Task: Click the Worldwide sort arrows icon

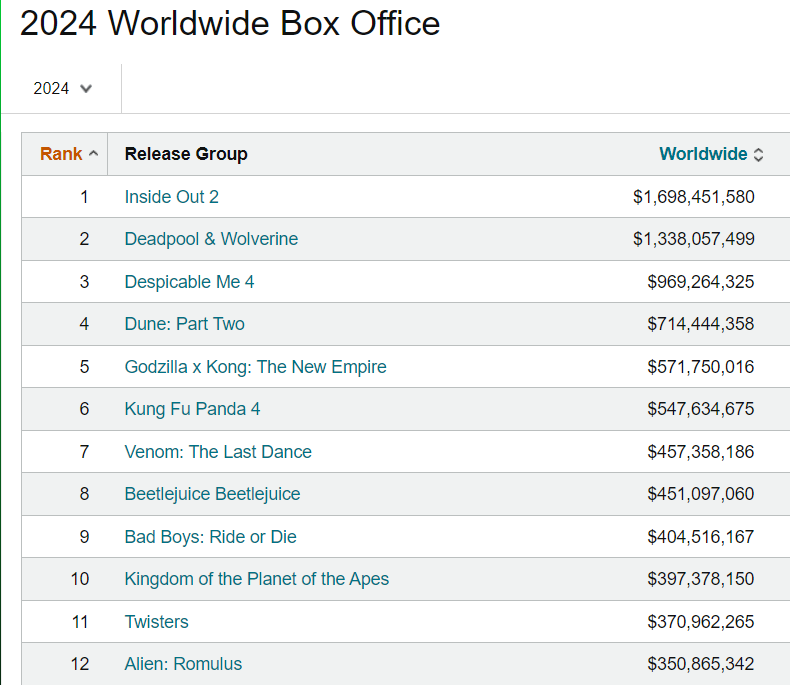Action: 758,155
